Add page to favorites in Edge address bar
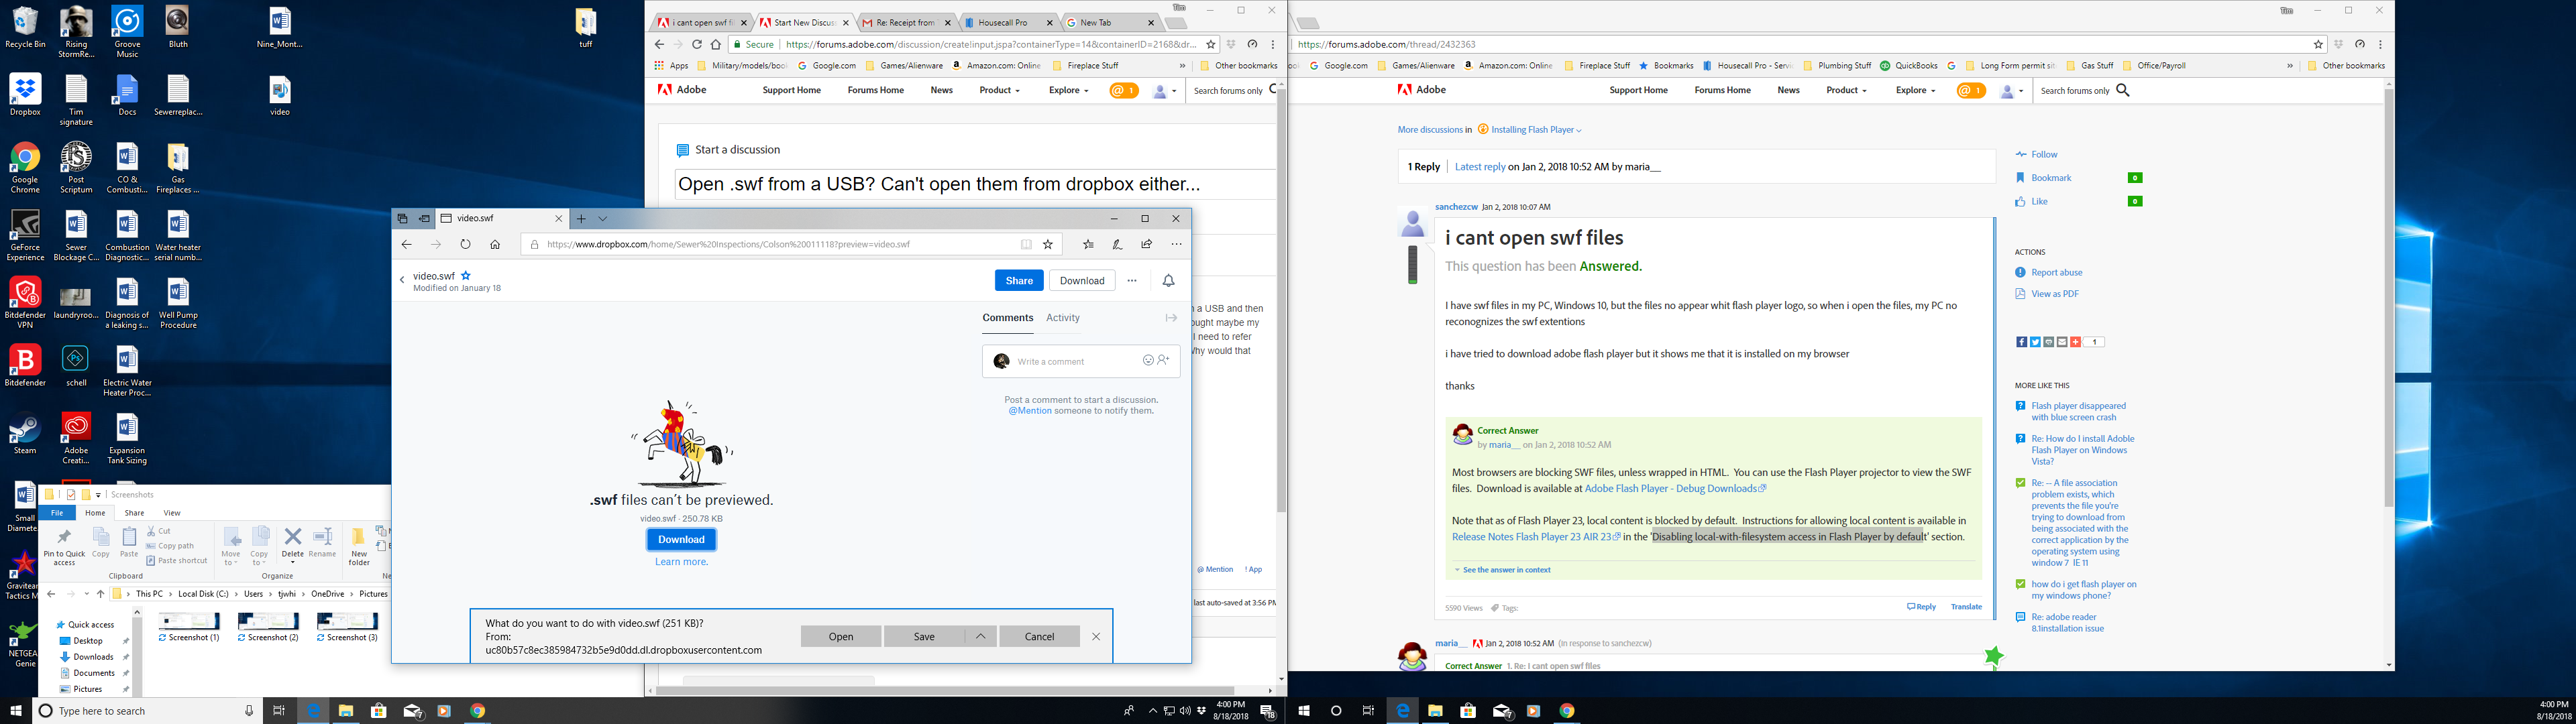This screenshot has height=724, width=2576. (x=1048, y=244)
